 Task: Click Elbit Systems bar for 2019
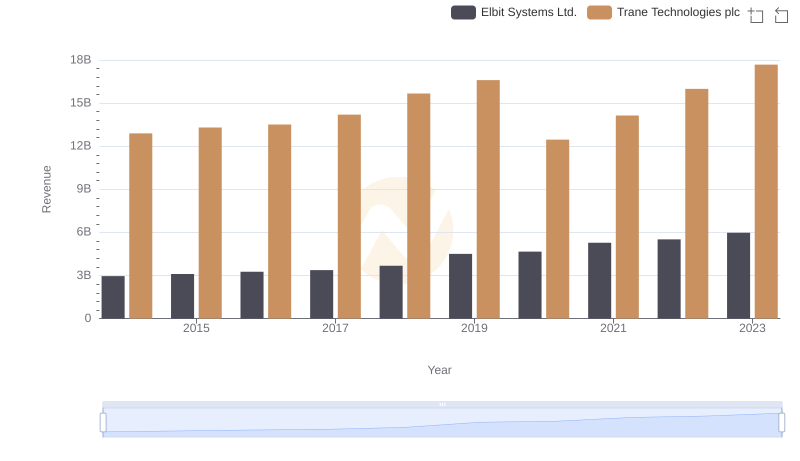point(460,286)
